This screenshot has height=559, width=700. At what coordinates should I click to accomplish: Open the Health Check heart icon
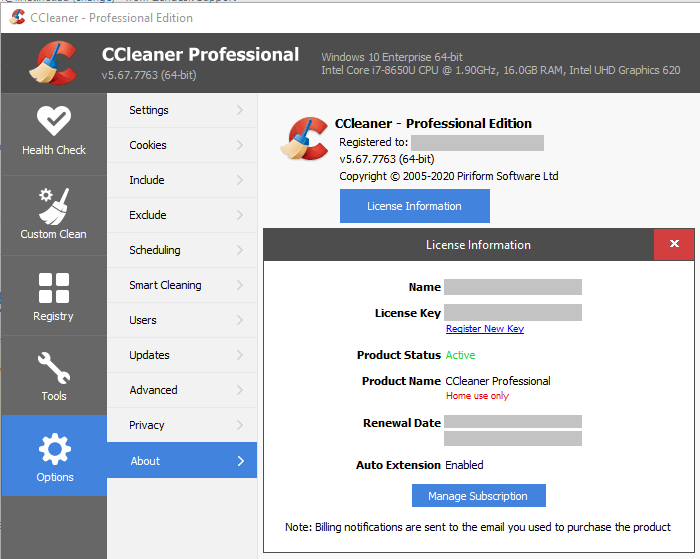[54, 122]
